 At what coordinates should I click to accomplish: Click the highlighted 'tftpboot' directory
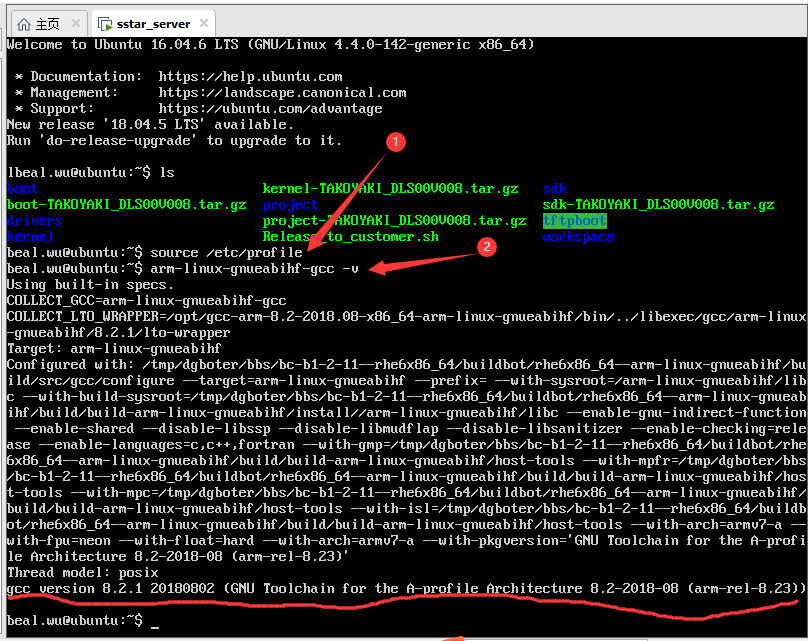tap(575, 221)
